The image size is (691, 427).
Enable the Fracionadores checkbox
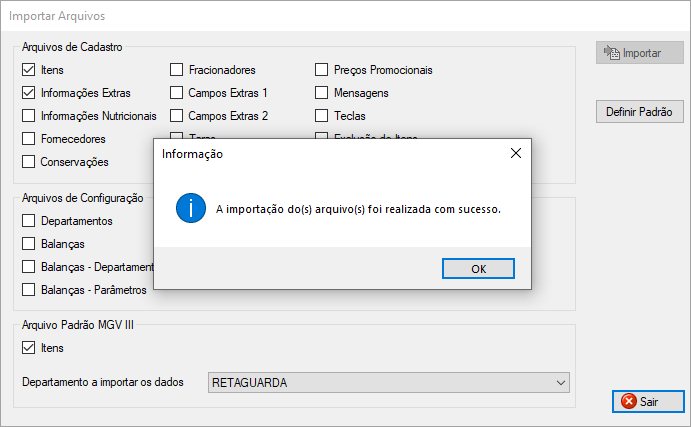(x=176, y=70)
